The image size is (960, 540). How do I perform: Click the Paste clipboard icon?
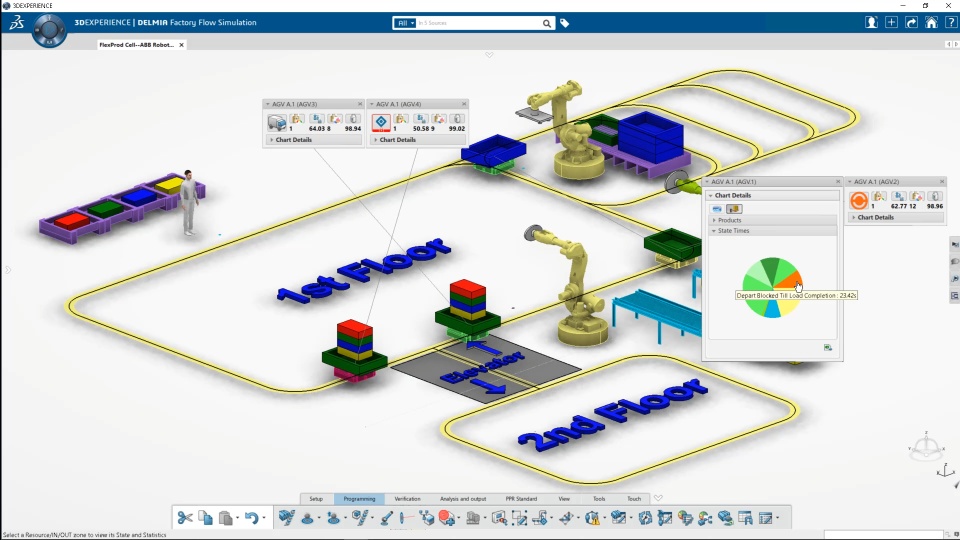coord(225,518)
